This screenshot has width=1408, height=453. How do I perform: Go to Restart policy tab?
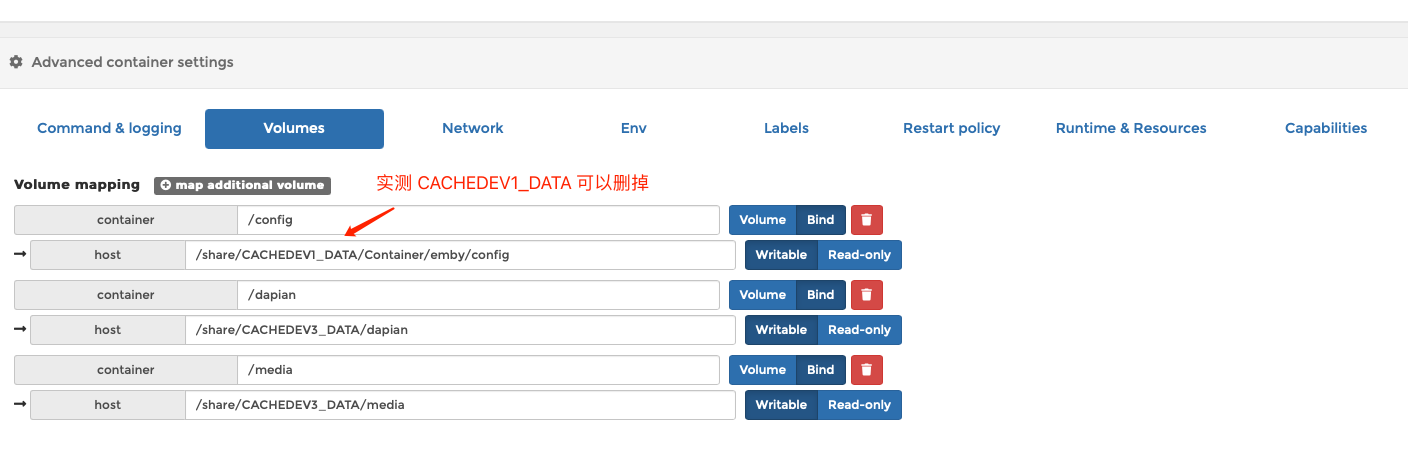951,128
